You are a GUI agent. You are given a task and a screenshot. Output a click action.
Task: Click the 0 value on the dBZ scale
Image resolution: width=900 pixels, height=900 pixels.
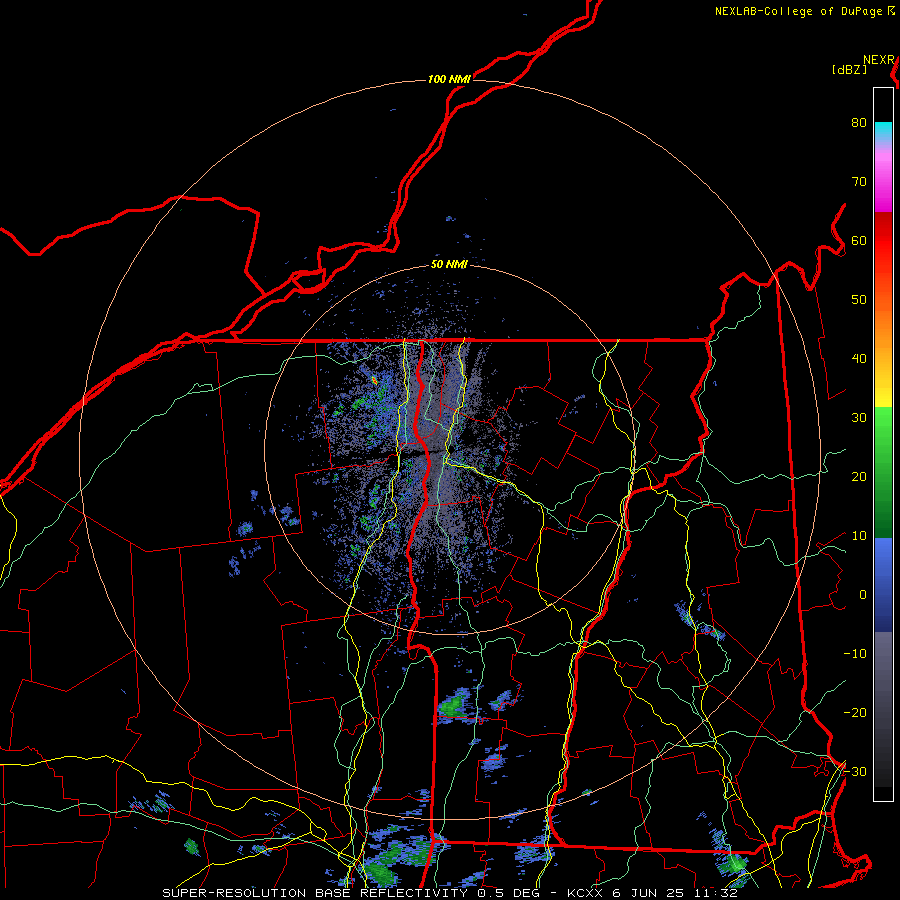863,595
